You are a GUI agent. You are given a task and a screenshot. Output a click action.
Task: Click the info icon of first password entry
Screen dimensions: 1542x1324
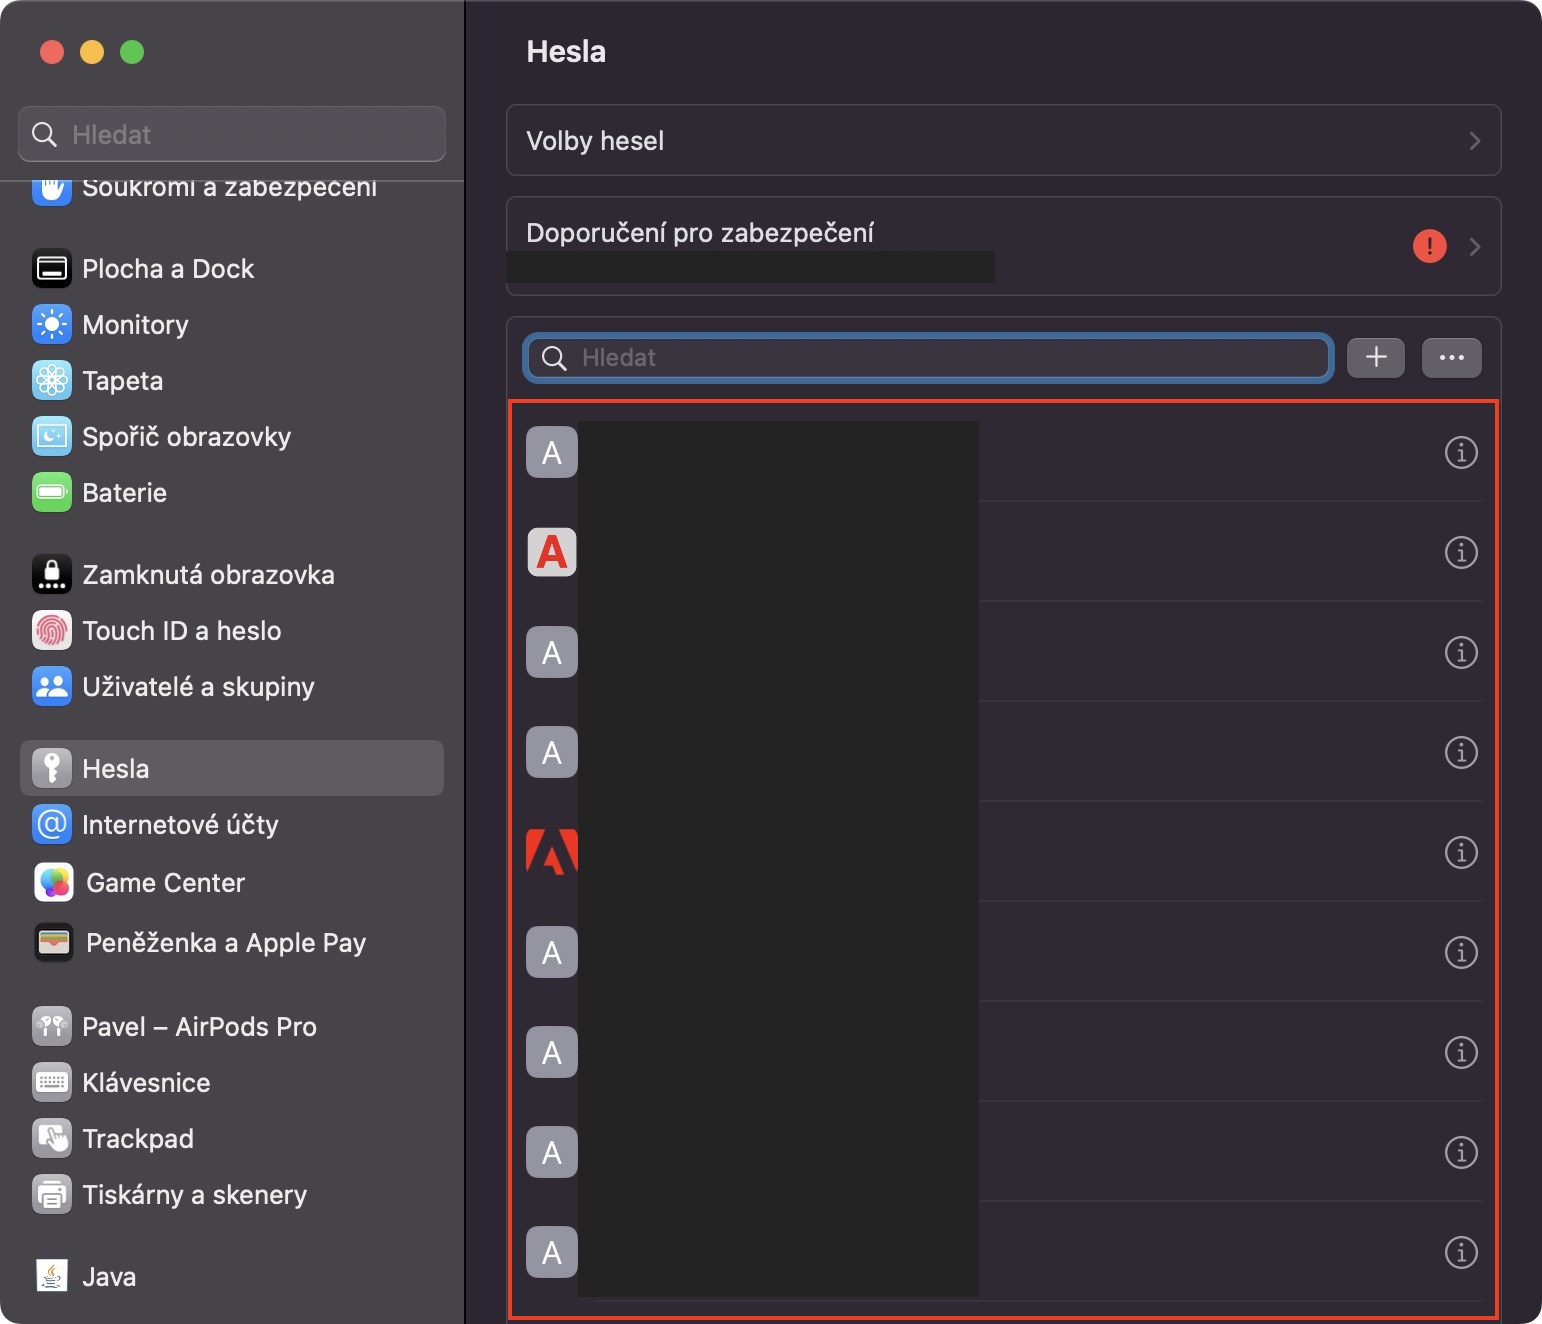coord(1460,452)
